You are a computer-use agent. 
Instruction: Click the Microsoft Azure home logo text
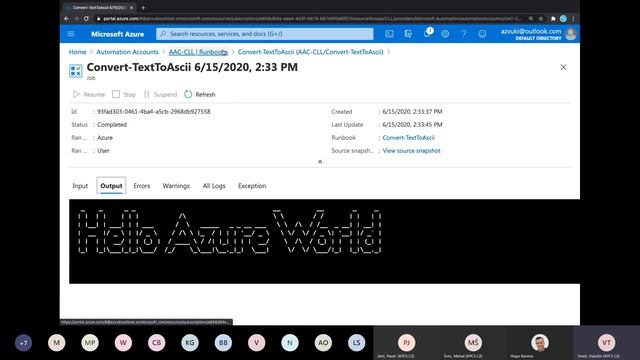coord(118,34)
